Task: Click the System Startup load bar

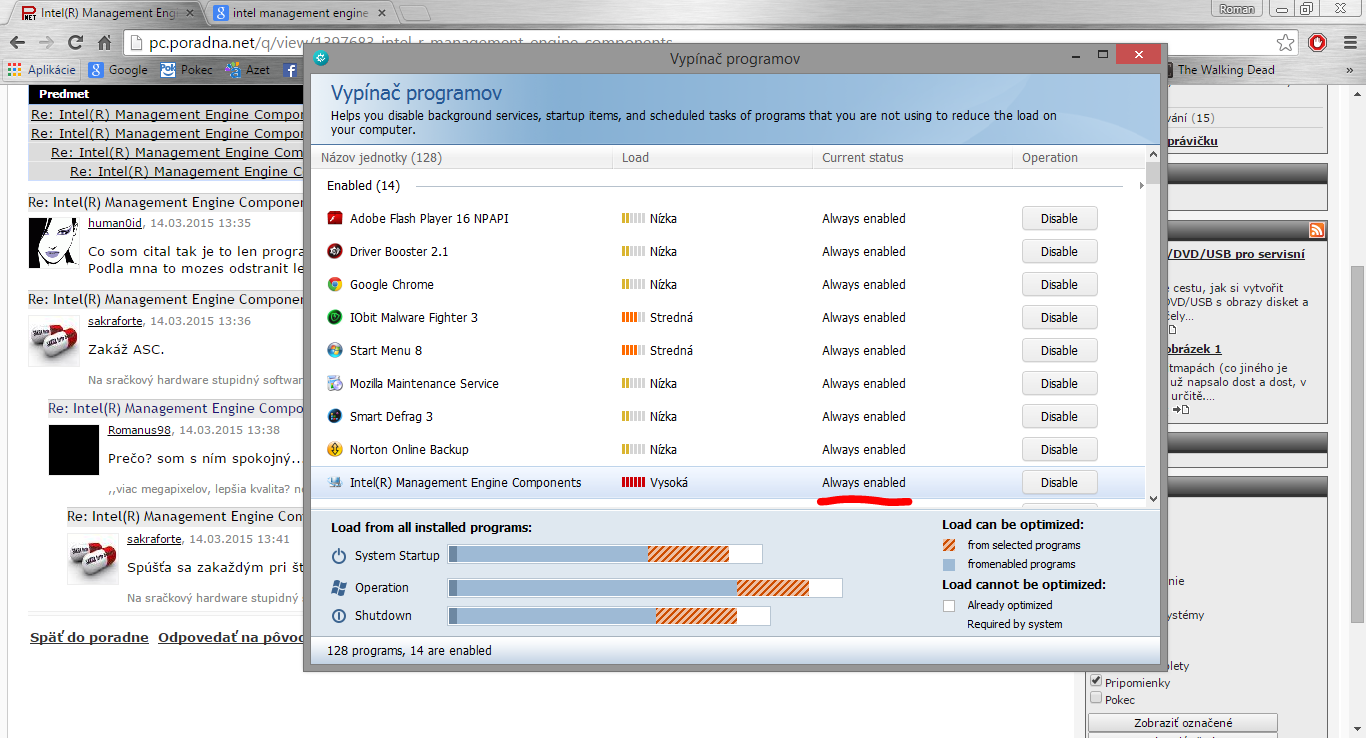Action: tap(605, 554)
